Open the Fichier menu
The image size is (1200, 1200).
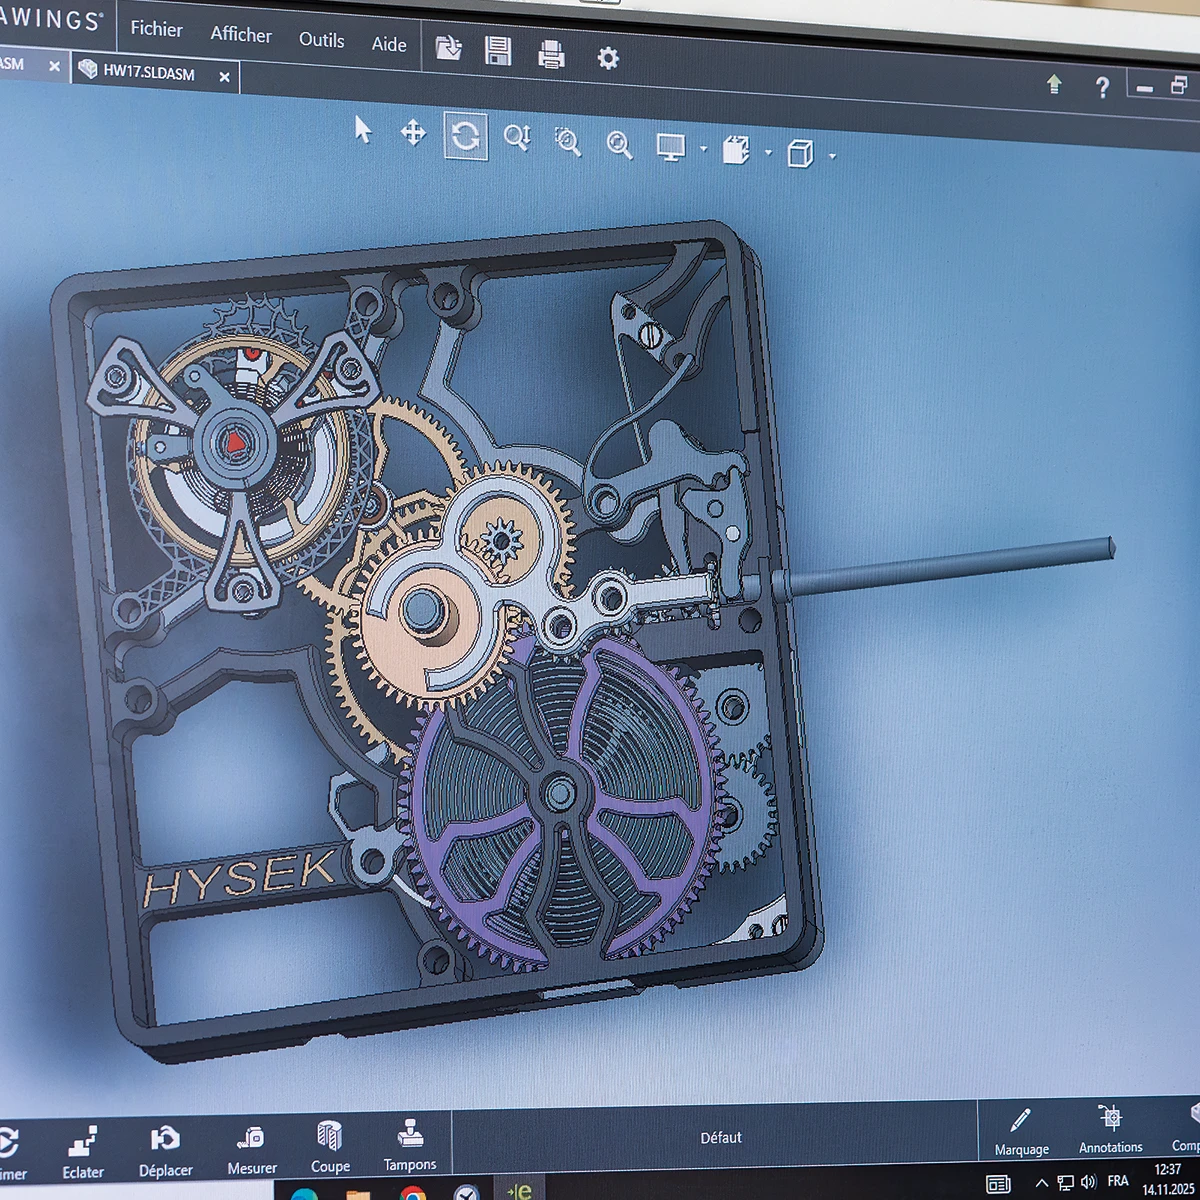pos(156,28)
